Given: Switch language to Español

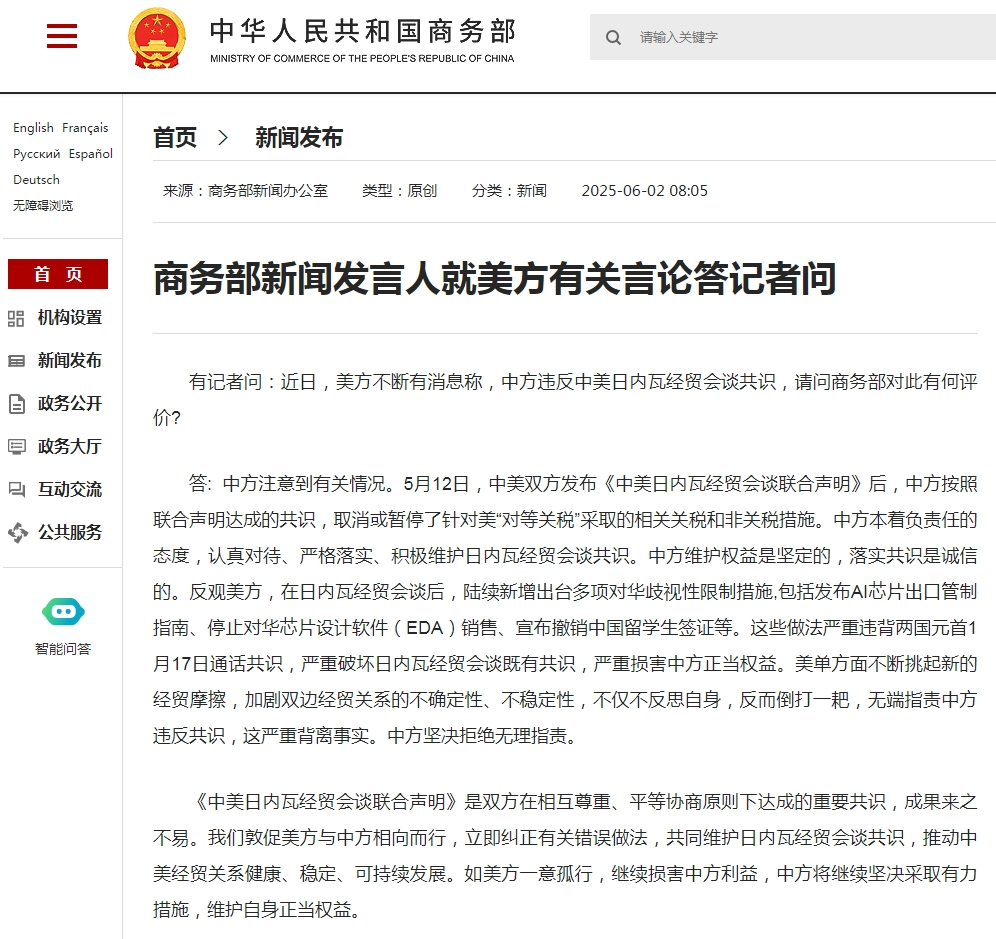Looking at the screenshot, I should 91,154.
